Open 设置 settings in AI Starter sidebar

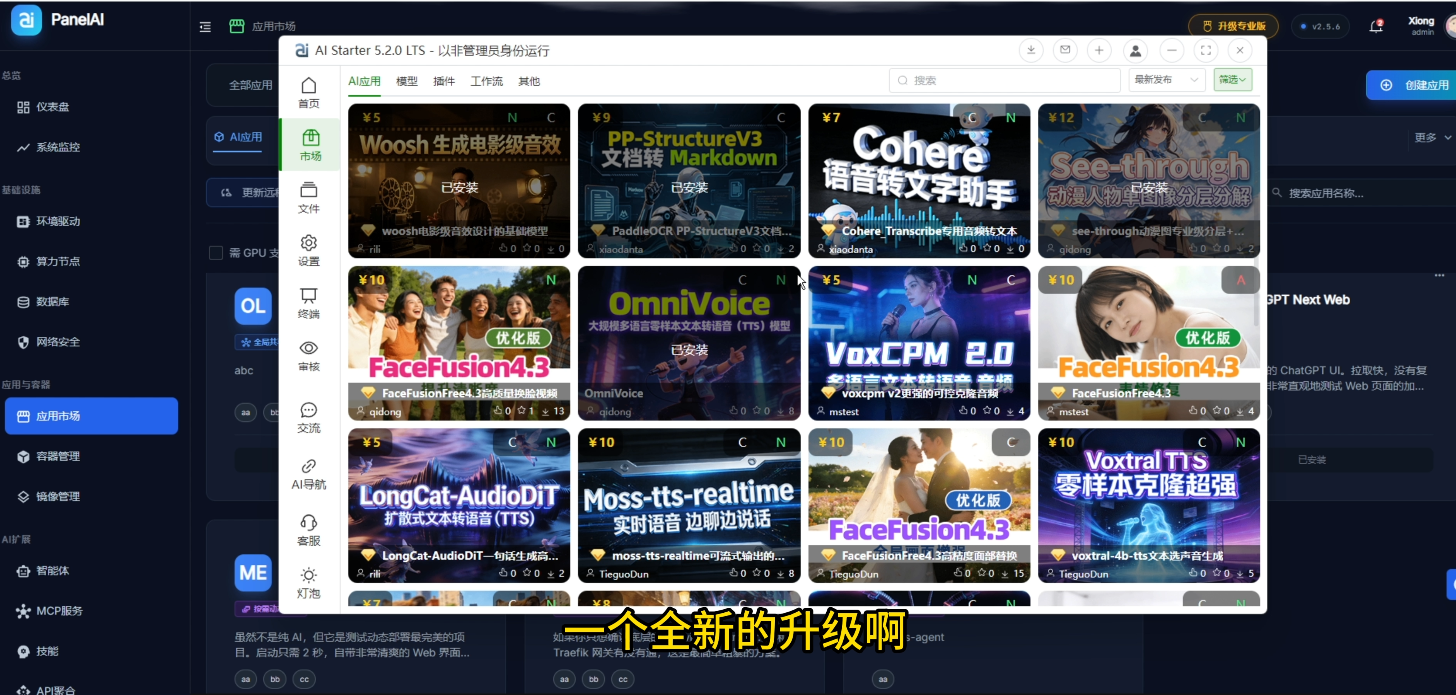[309, 251]
